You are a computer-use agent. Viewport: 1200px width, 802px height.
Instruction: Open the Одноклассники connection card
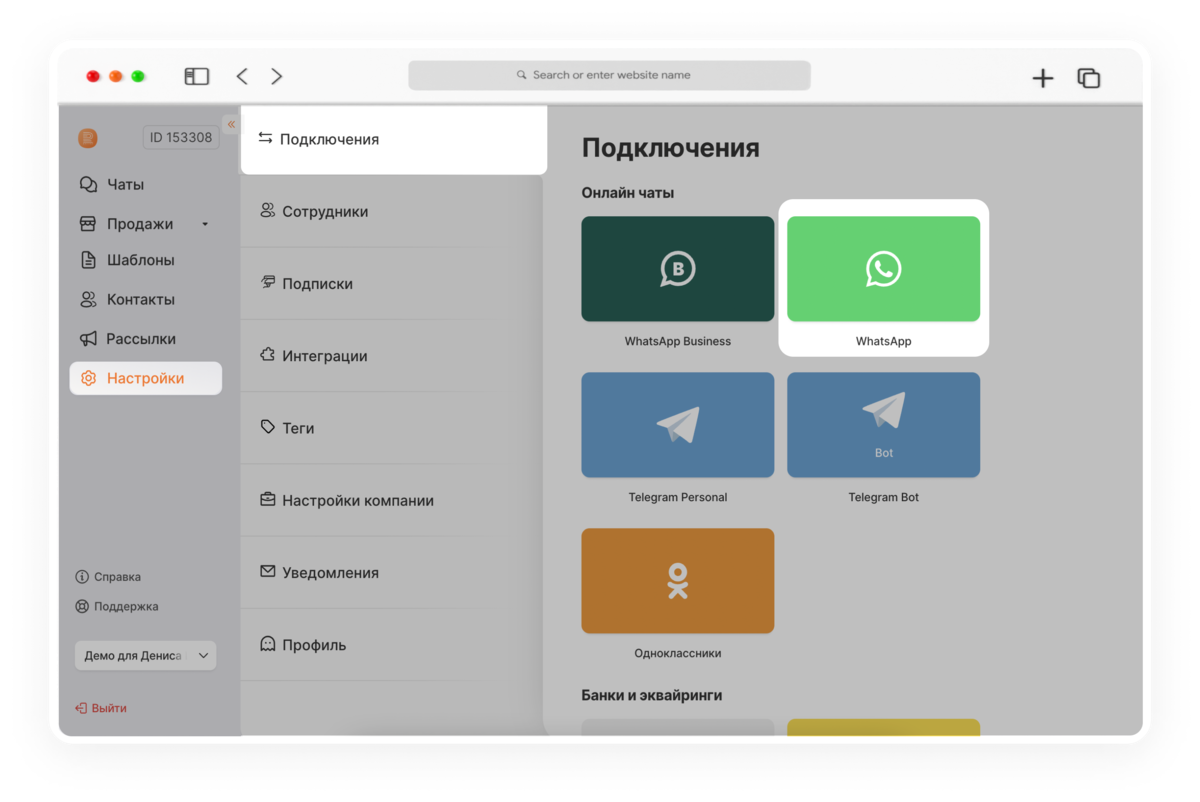click(677, 581)
